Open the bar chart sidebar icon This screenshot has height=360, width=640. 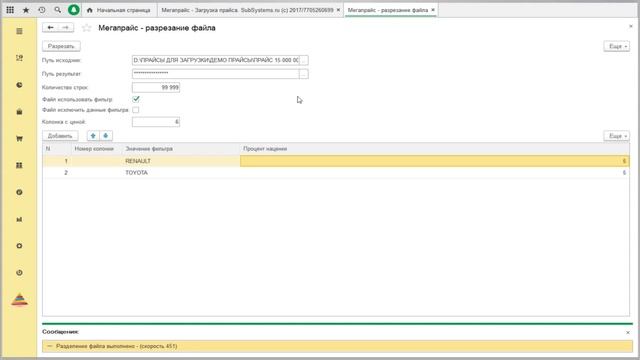point(19,219)
